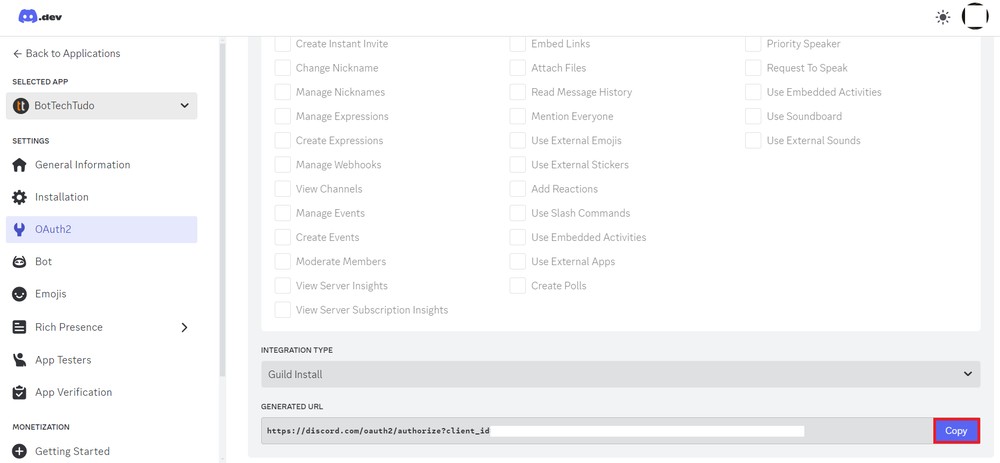Expand the Rich Presence submenu
This screenshot has height=463, width=1000.
(184, 327)
